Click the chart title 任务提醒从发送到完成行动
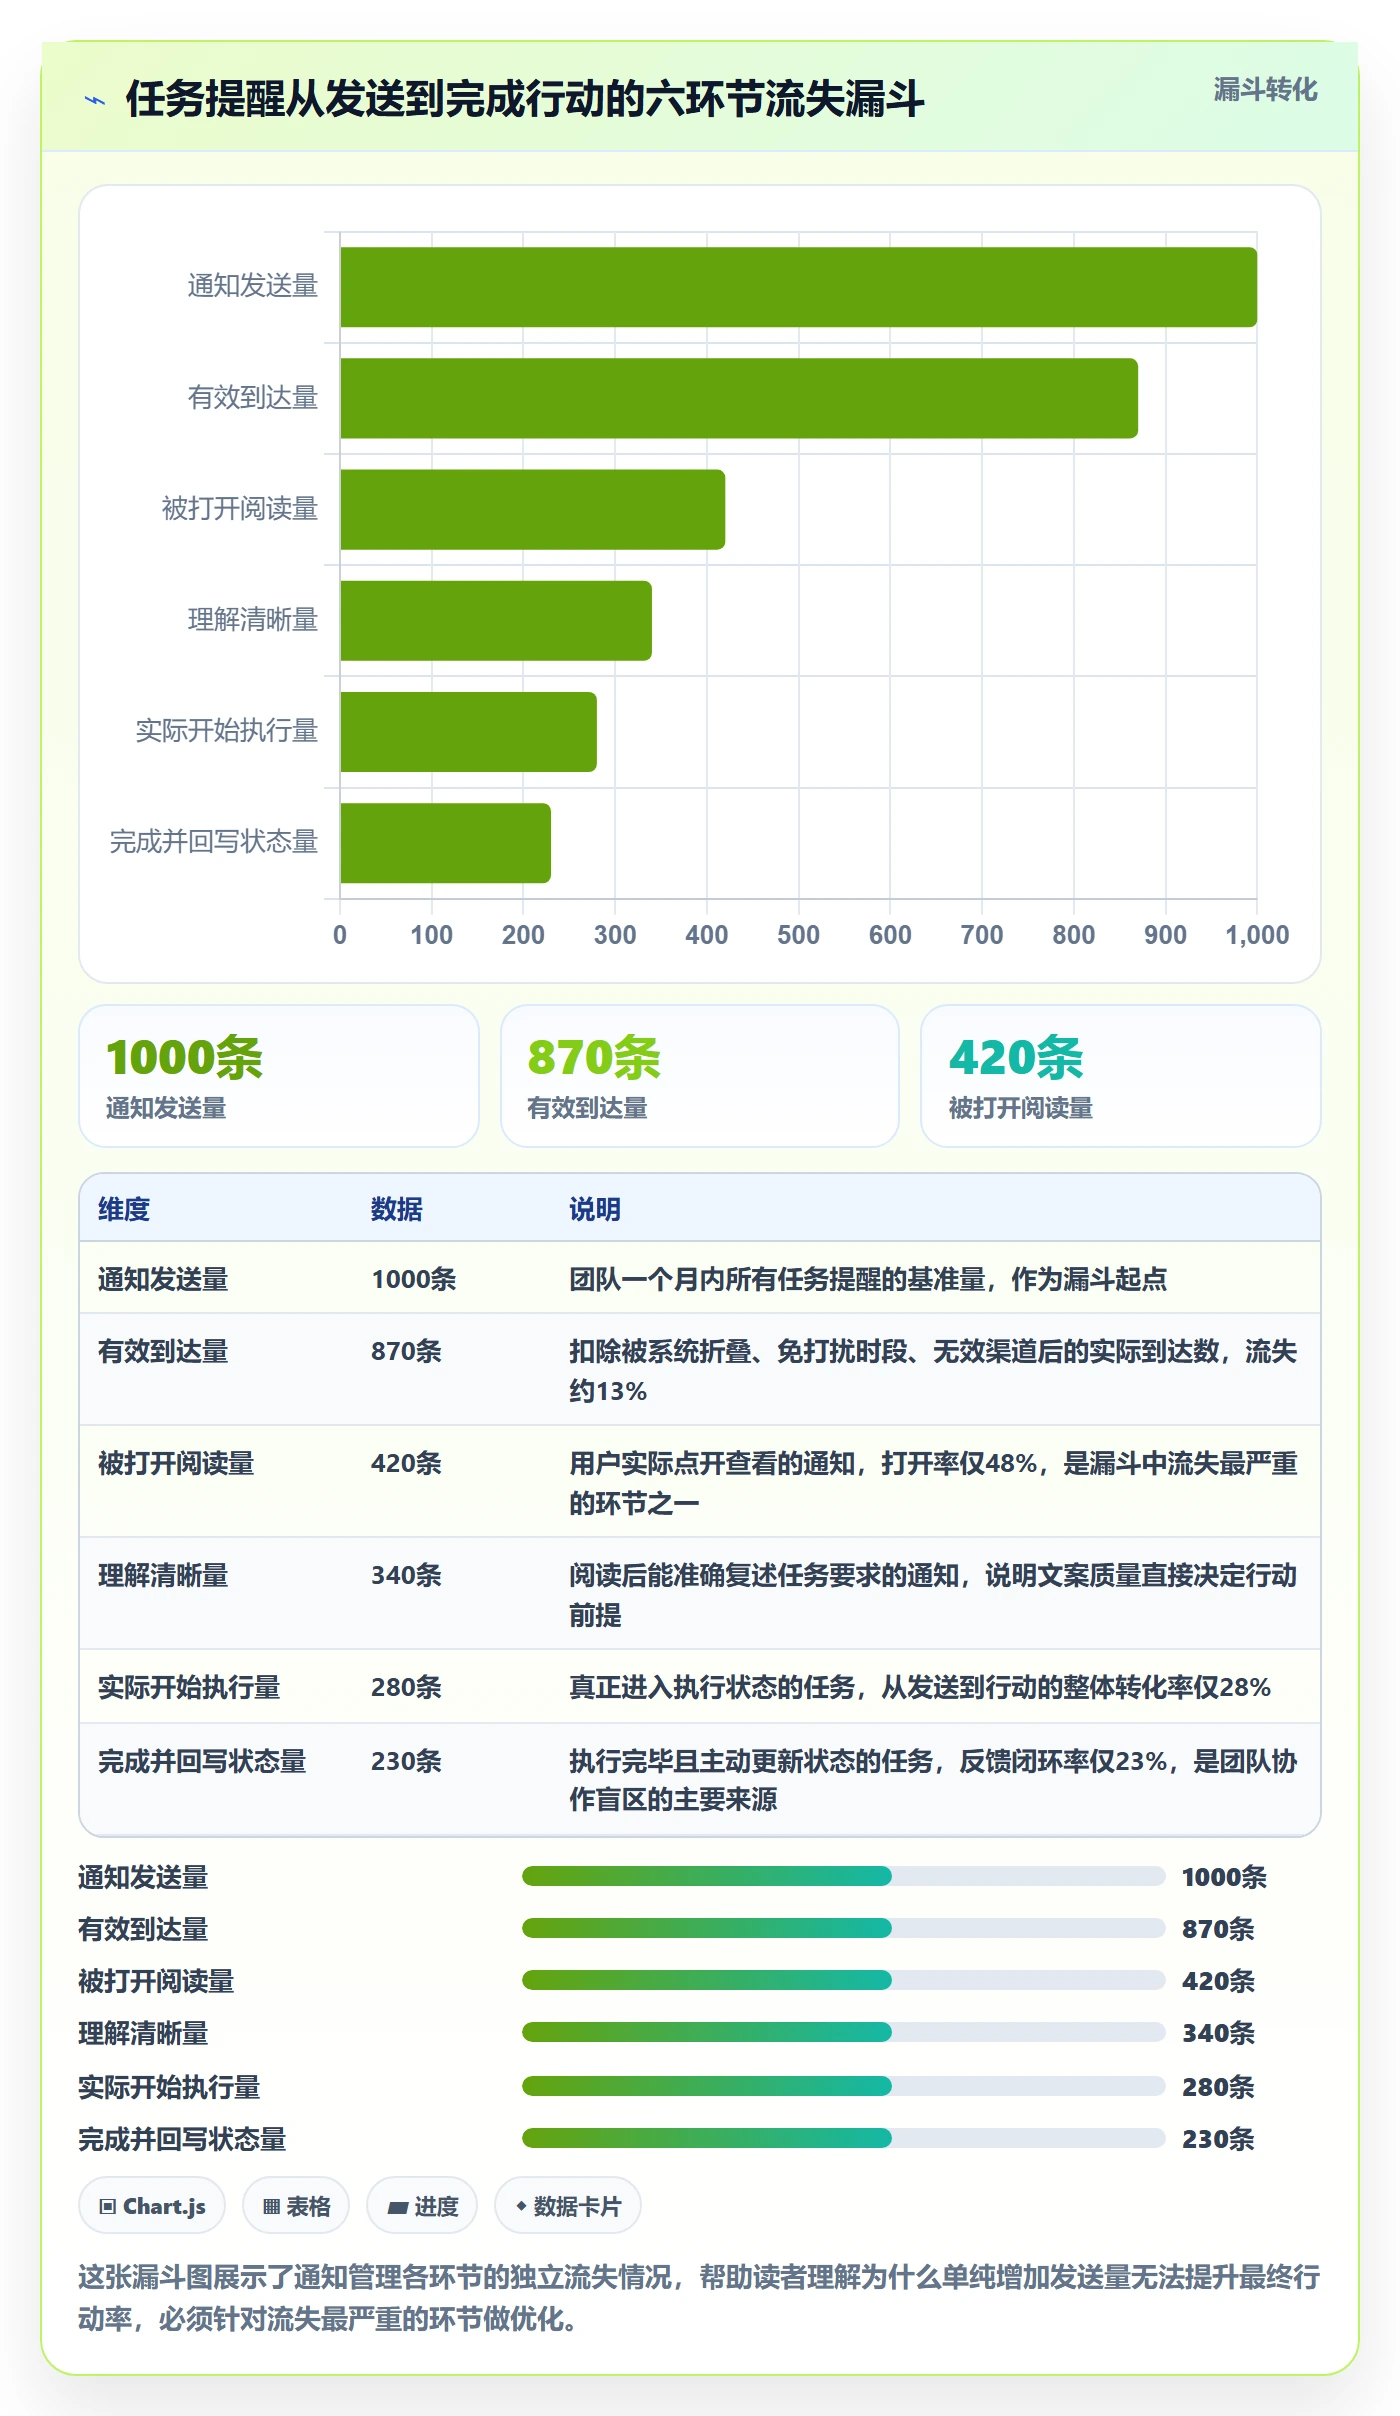The image size is (1400, 2416). coord(524,100)
